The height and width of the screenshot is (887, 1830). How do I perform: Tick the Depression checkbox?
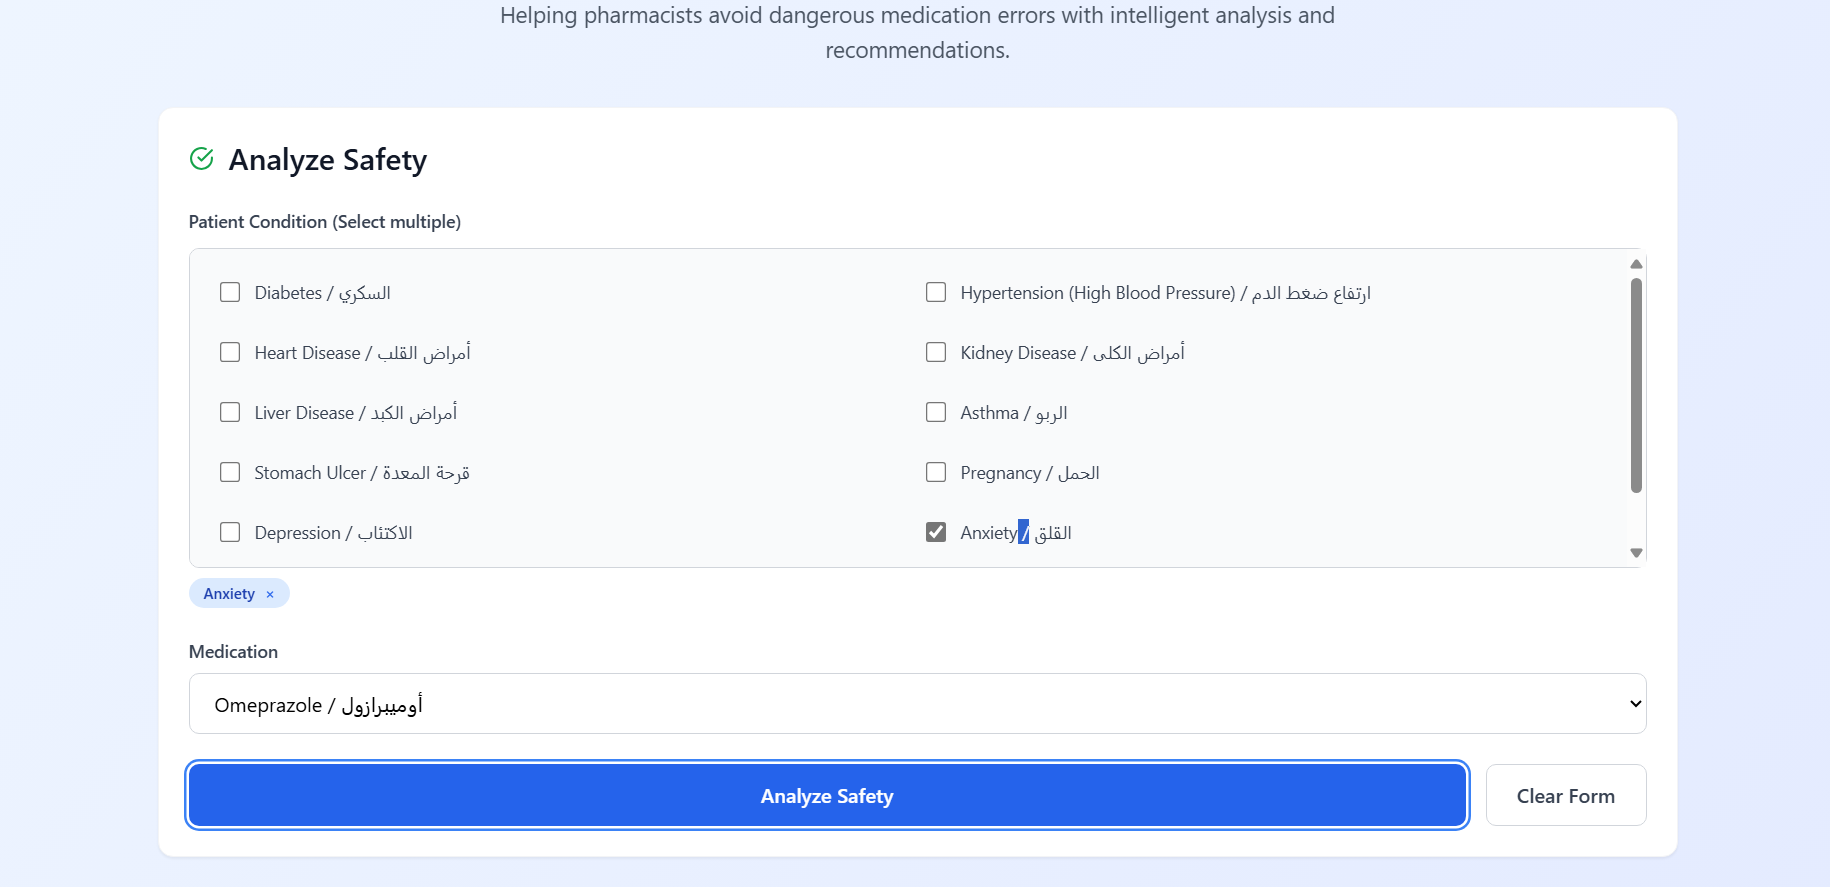(x=230, y=532)
